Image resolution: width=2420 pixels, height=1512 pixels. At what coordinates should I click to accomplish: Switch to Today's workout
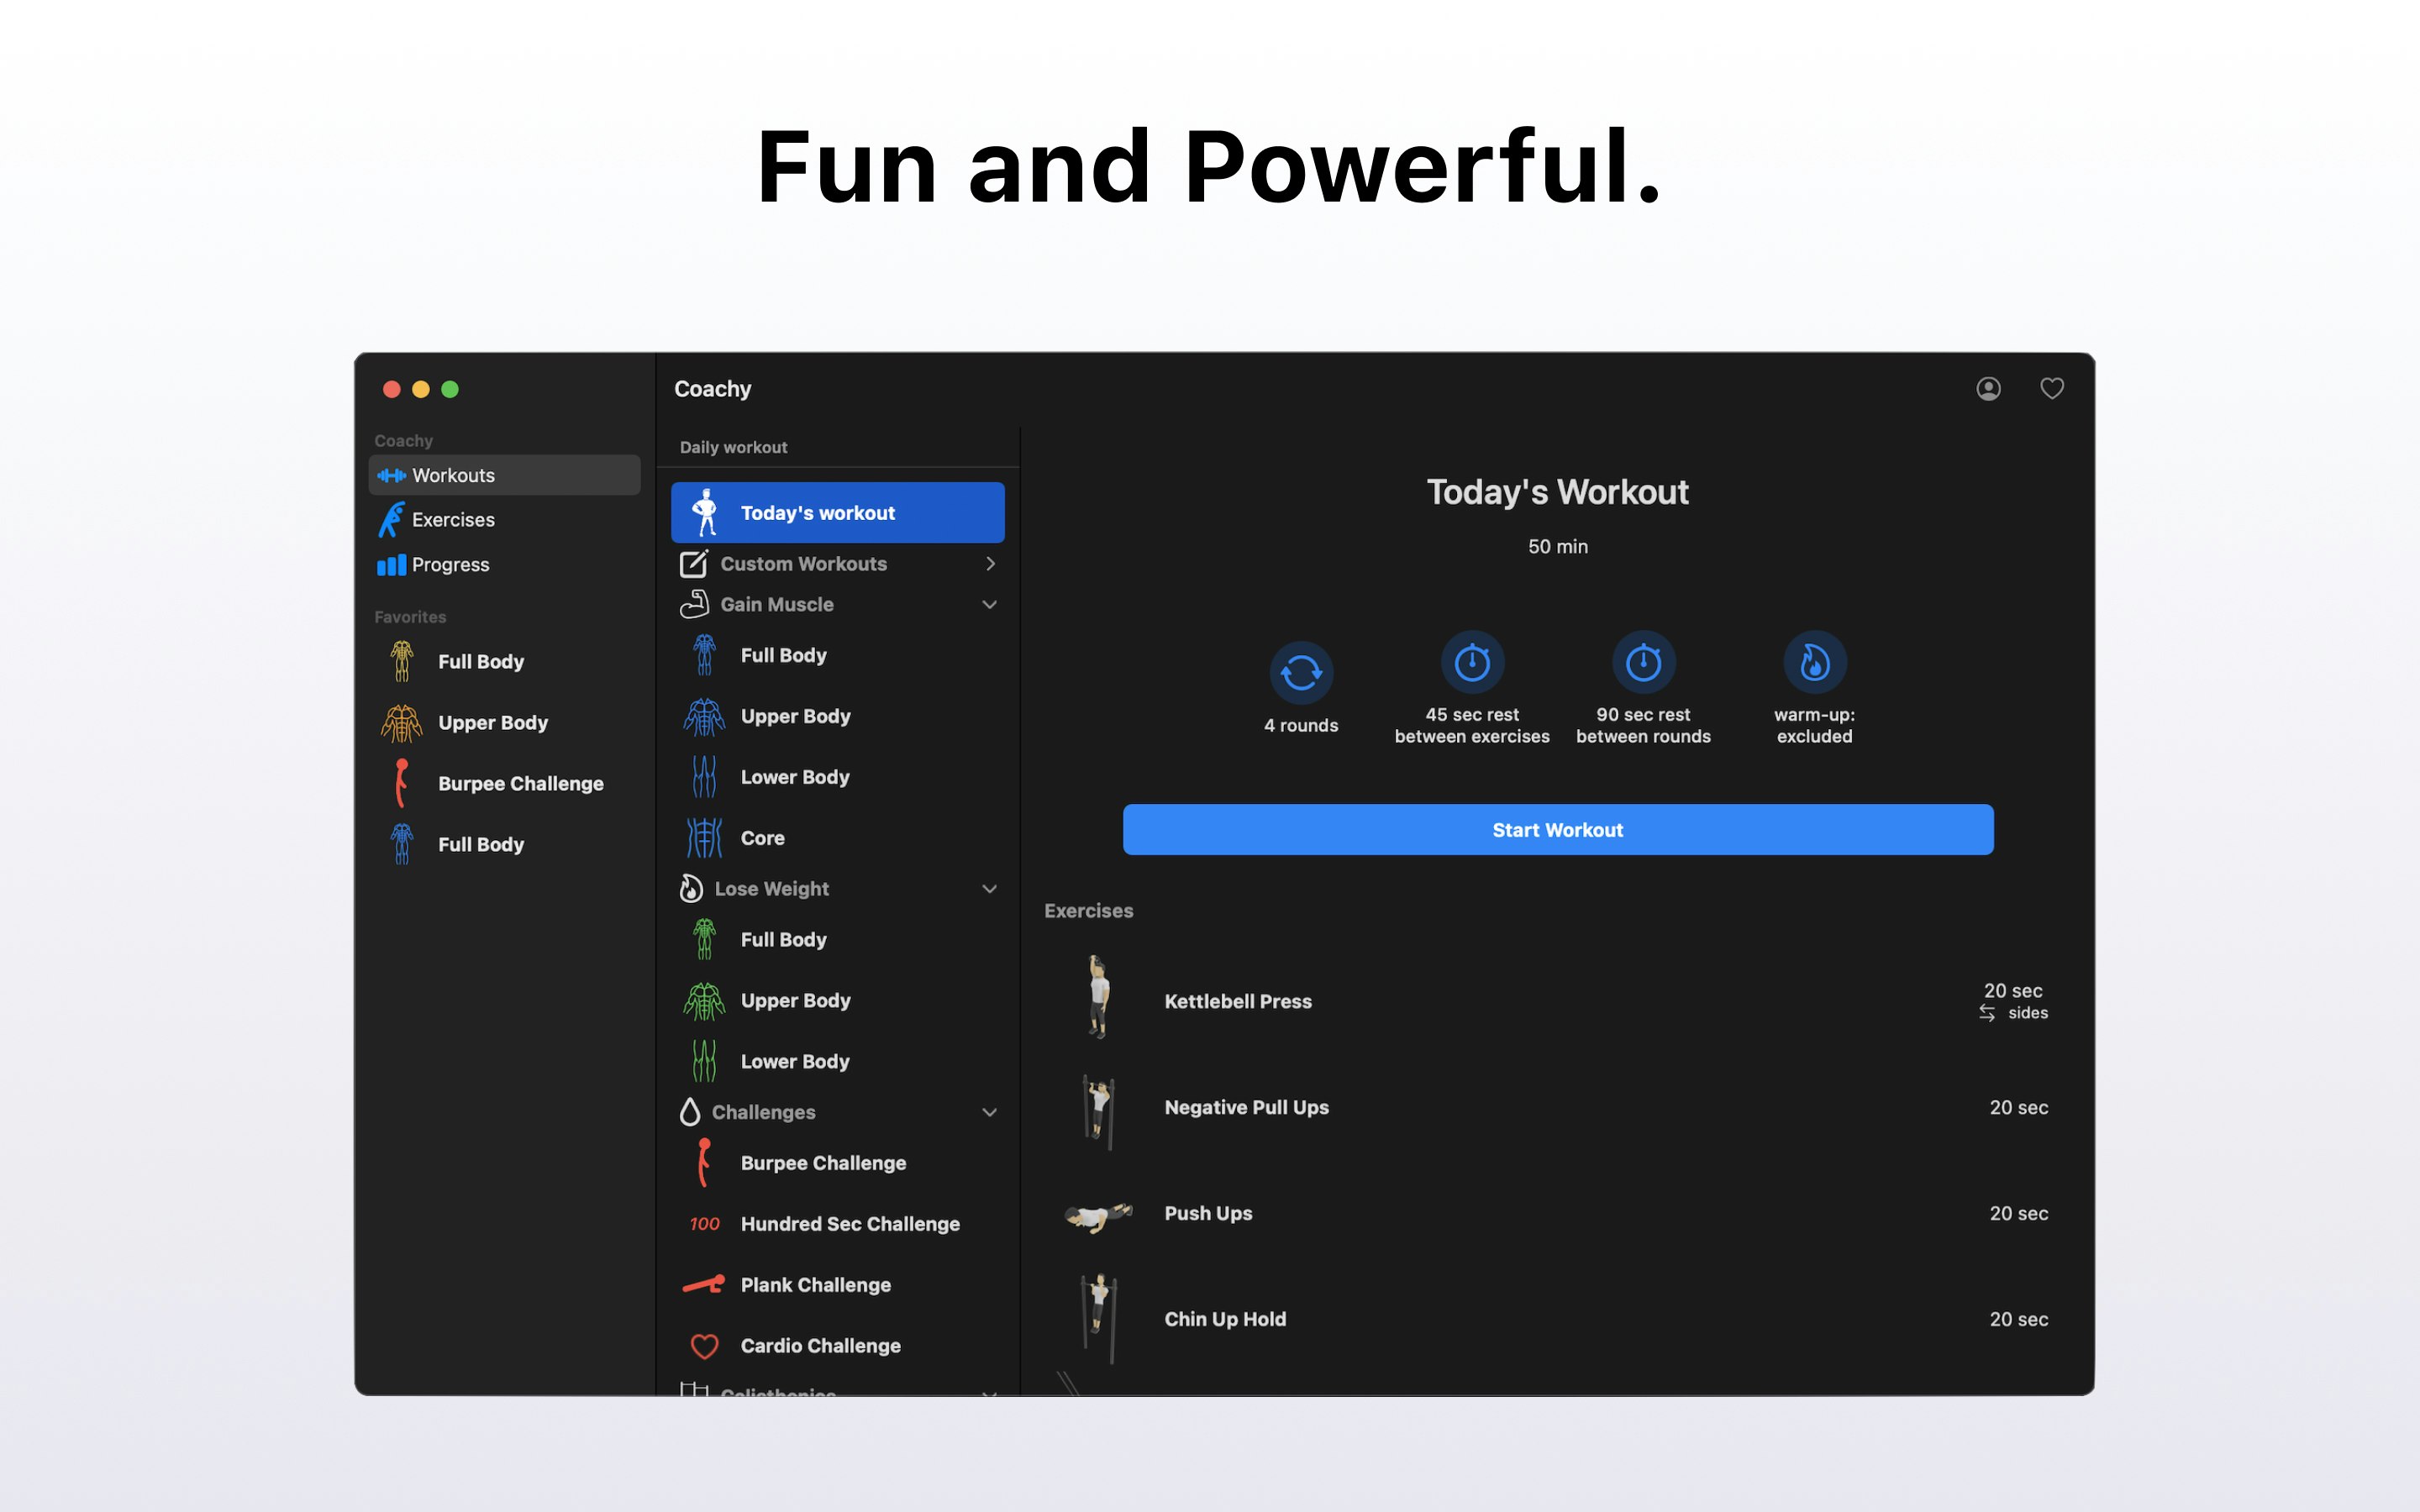coord(837,512)
